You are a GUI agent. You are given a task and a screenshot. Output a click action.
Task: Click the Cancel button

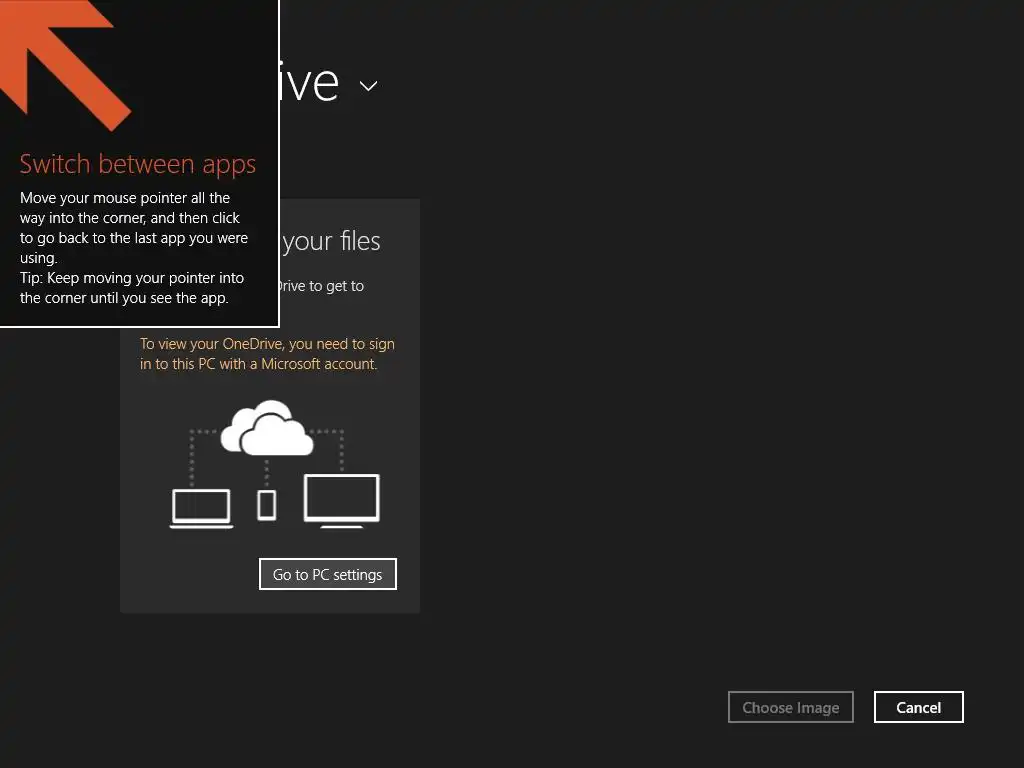(918, 707)
